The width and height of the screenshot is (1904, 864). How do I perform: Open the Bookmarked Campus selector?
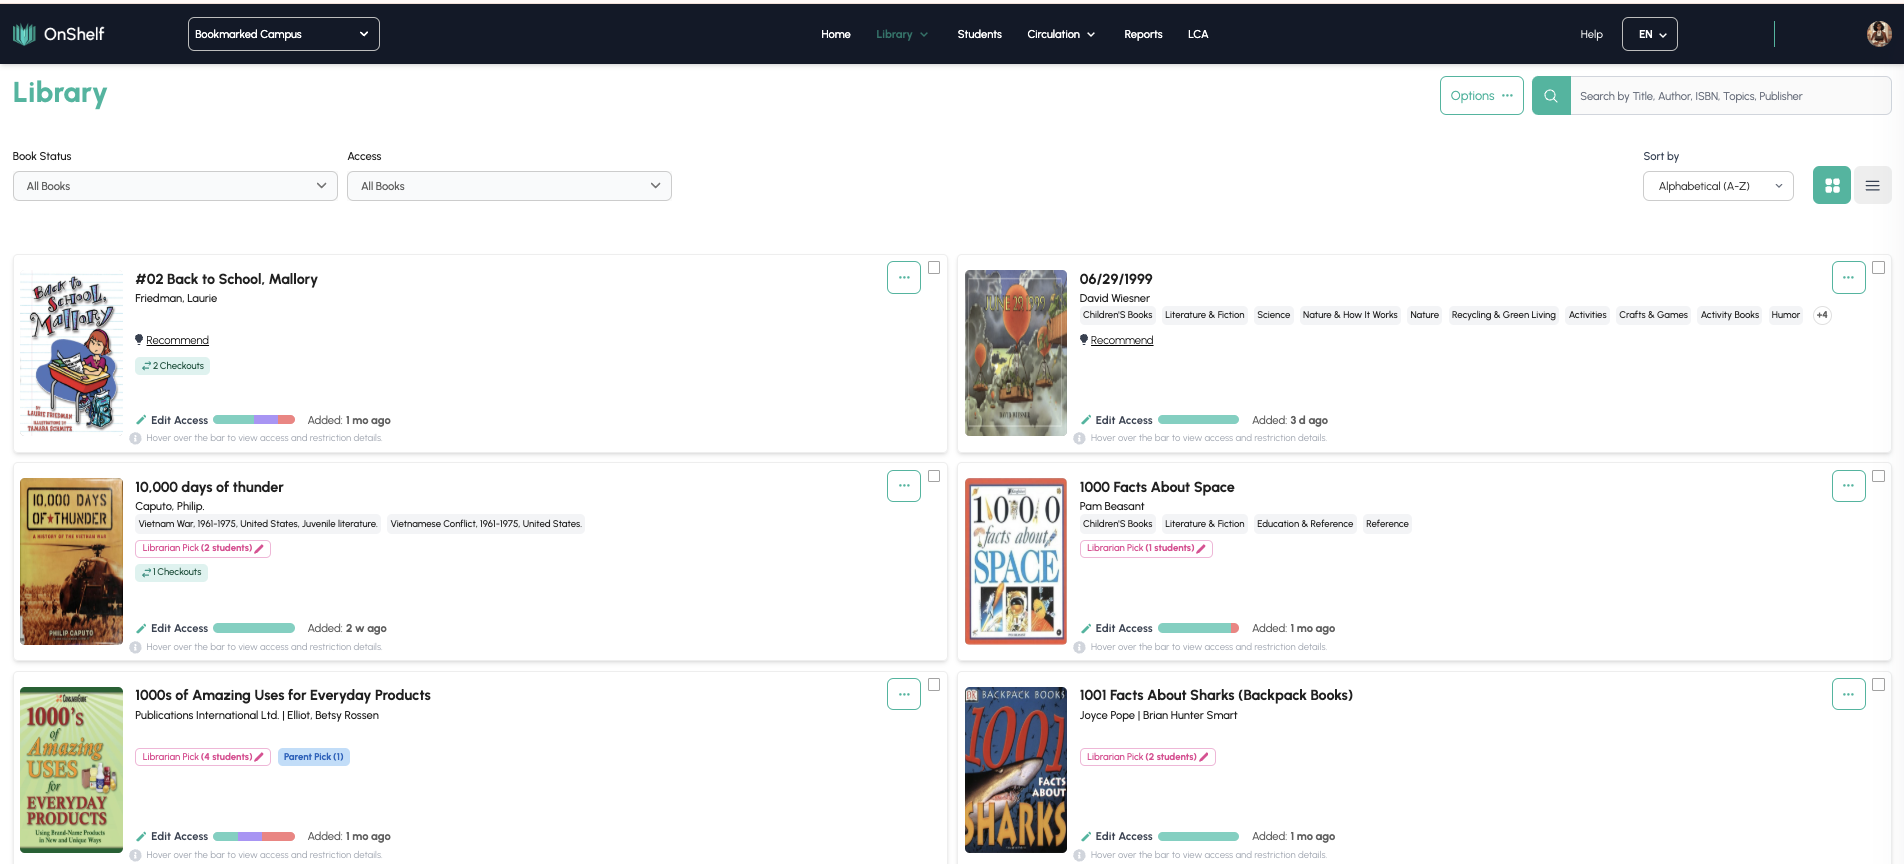point(283,34)
